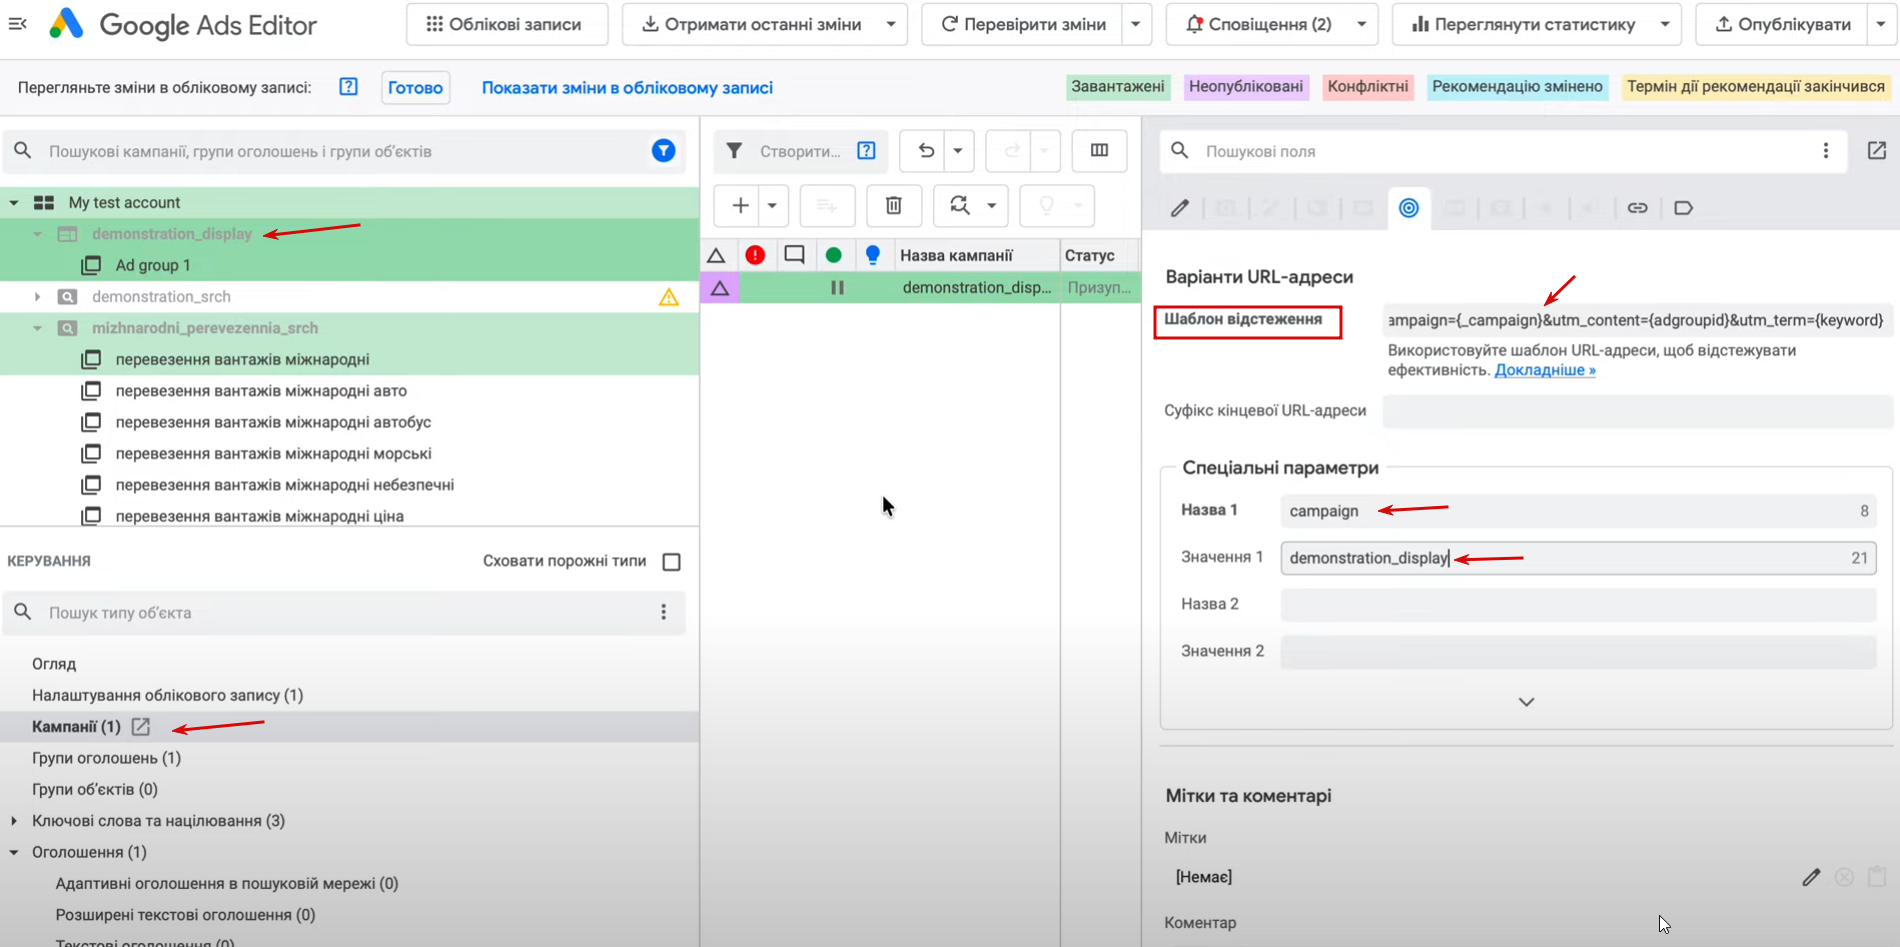The width and height of the screenshot is (1900, 947).
Task: Open help next to the Створити filter
Action: (x=866, y=151)
